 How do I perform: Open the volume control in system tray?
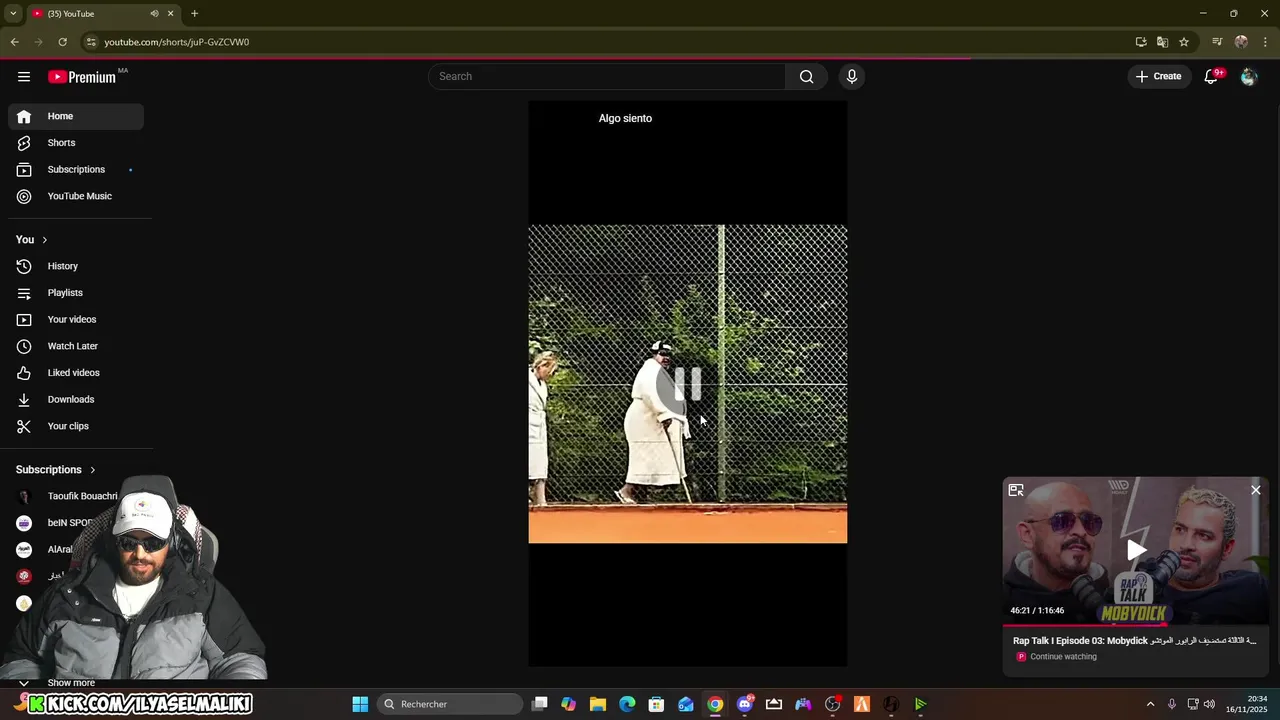[1209, 704]
